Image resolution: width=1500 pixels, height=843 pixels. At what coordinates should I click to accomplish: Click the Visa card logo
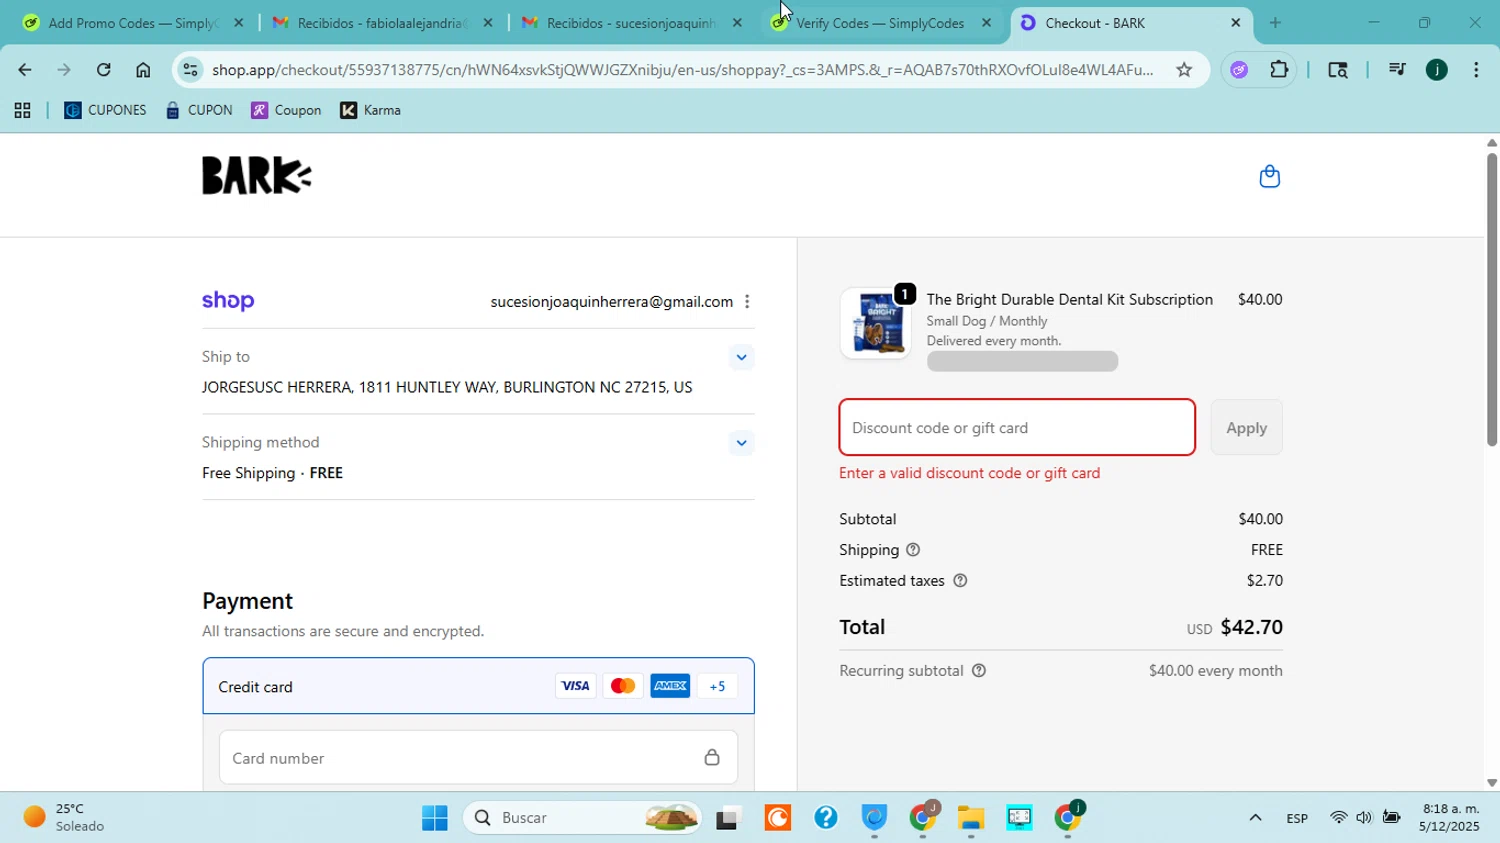tap(575, 686)
